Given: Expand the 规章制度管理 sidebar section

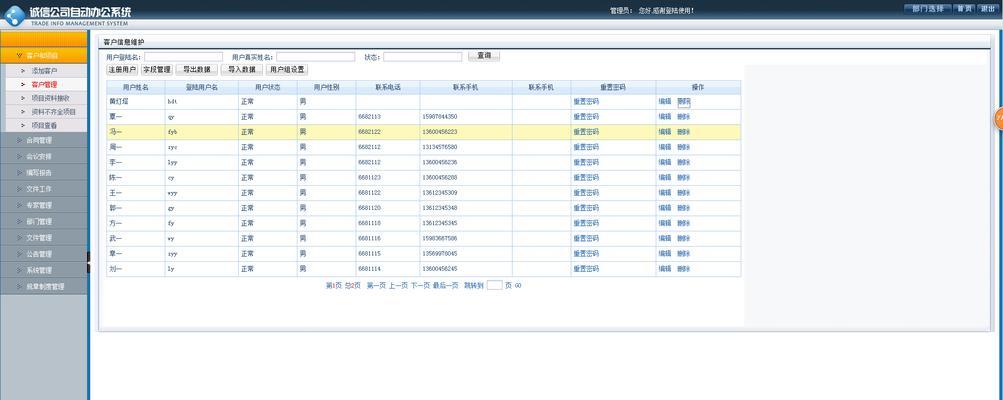Looking at the screenshot, I should 43,287.
